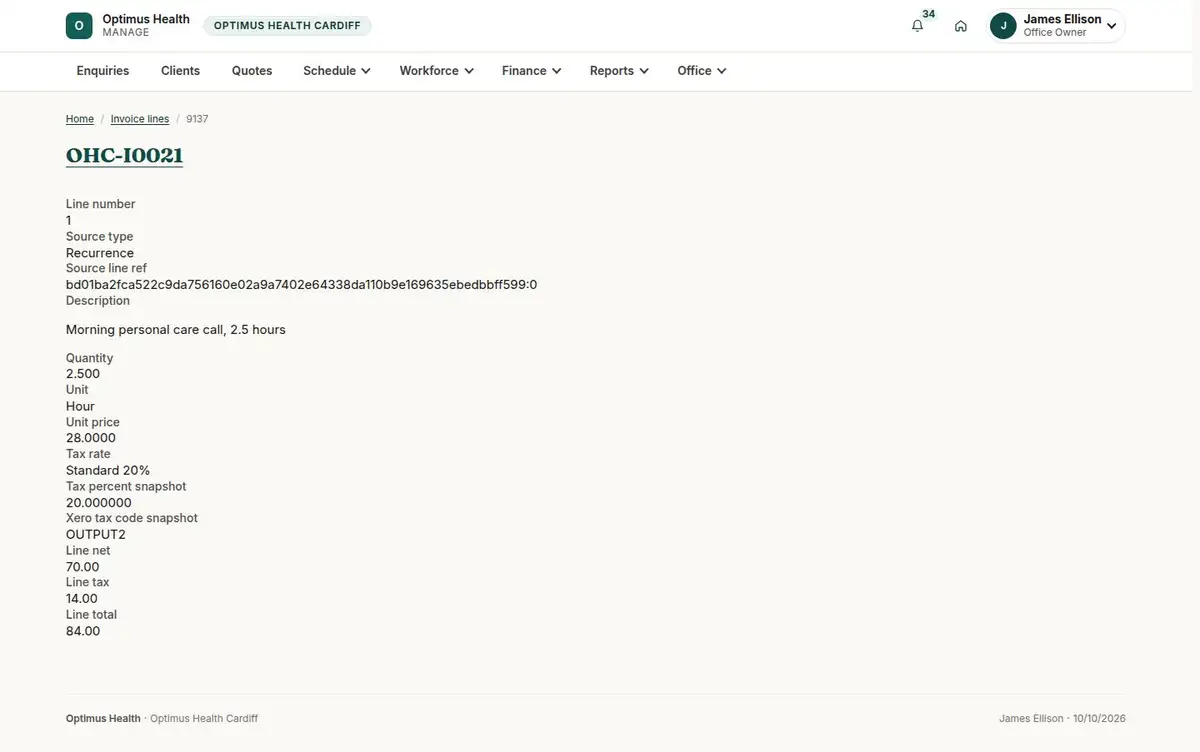
Task: Open the Invoice lines breadcrumb link
Action: point(140,119)
